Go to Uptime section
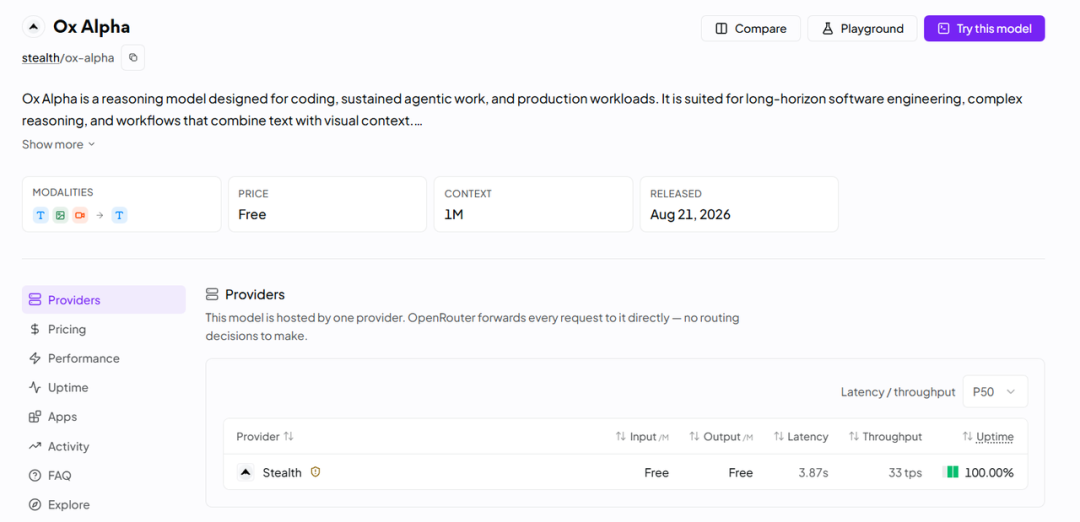1080x522 pixels. point(59,388)
